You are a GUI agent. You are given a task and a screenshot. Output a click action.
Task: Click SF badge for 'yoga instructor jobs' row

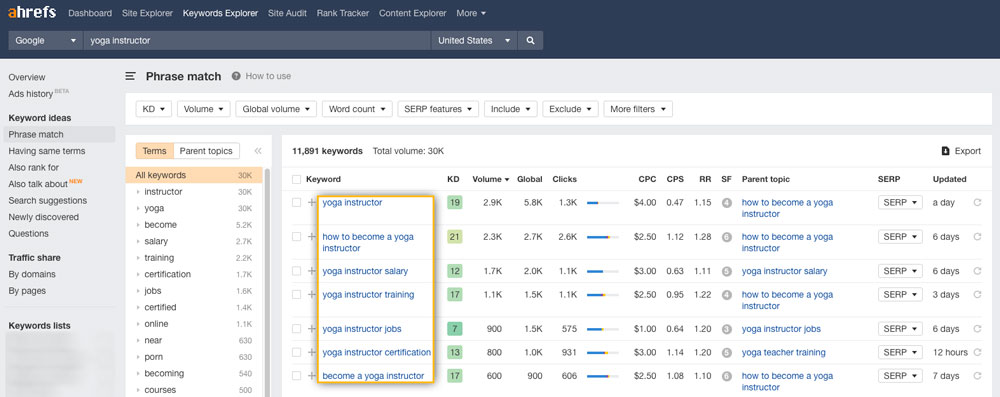(x=726, y=329)
